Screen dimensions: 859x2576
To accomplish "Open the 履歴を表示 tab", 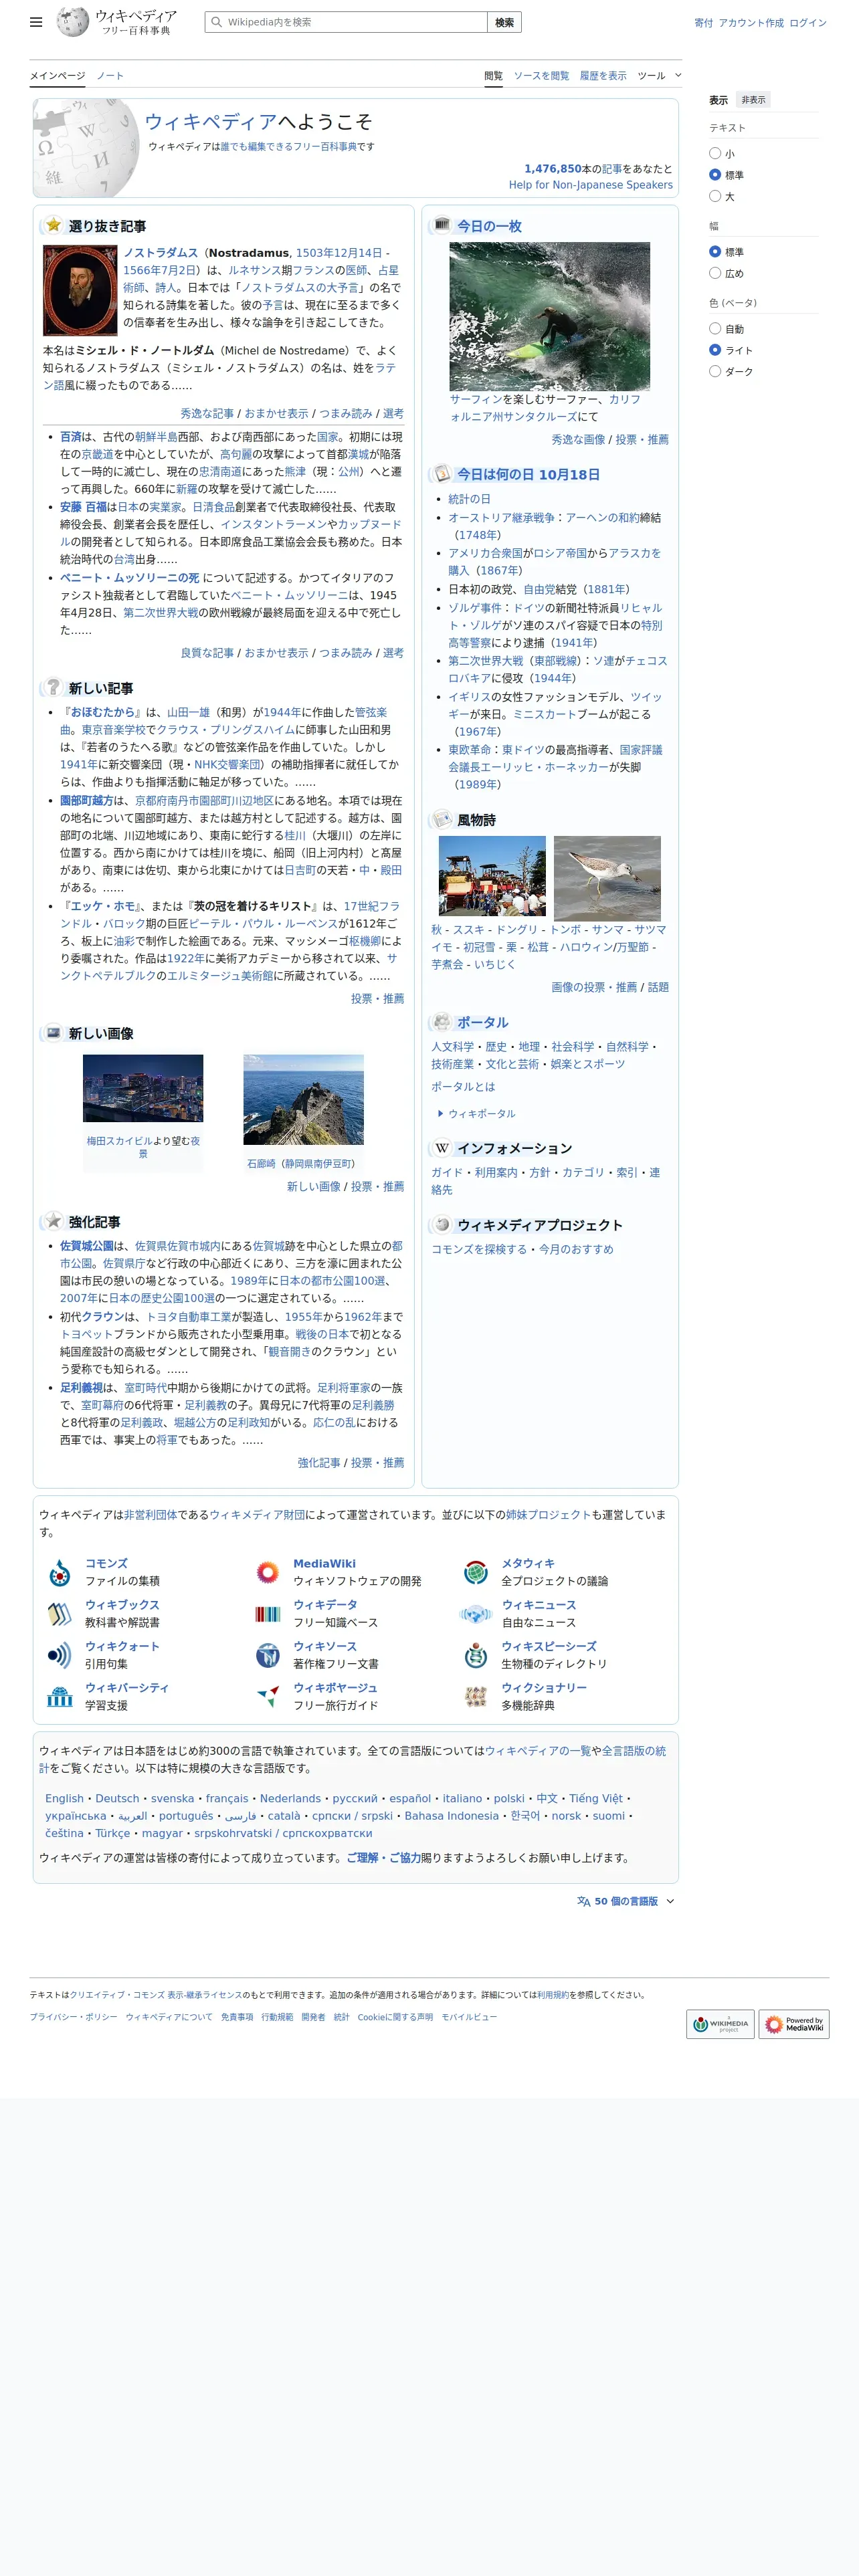I will (603, 75).
